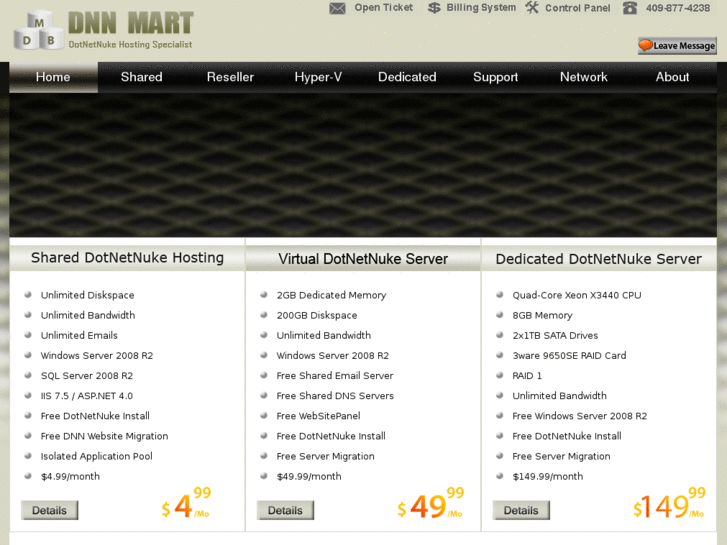Click the Leave Message button
Image resolution: width=727 pixels, height=545 pixels.
point(677,46)
